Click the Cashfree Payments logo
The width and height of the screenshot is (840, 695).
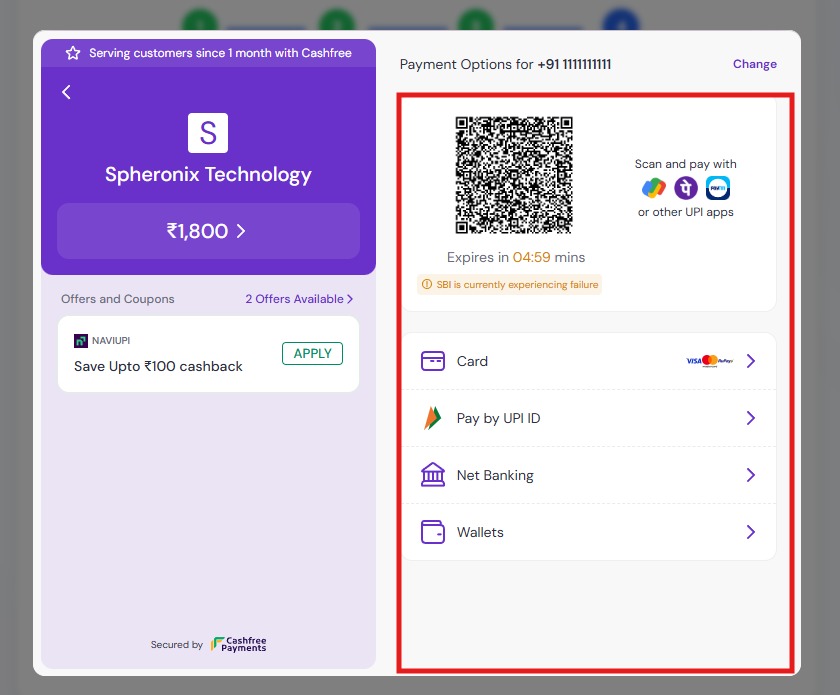(x=238, y=644)
